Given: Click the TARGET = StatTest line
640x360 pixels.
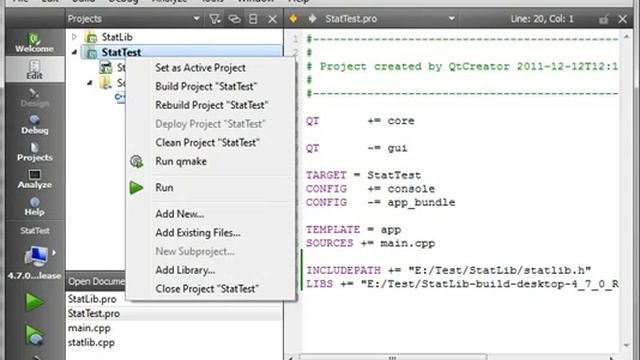Looking at the screenshot, I should pyautogui.click(x=363, y=176).
